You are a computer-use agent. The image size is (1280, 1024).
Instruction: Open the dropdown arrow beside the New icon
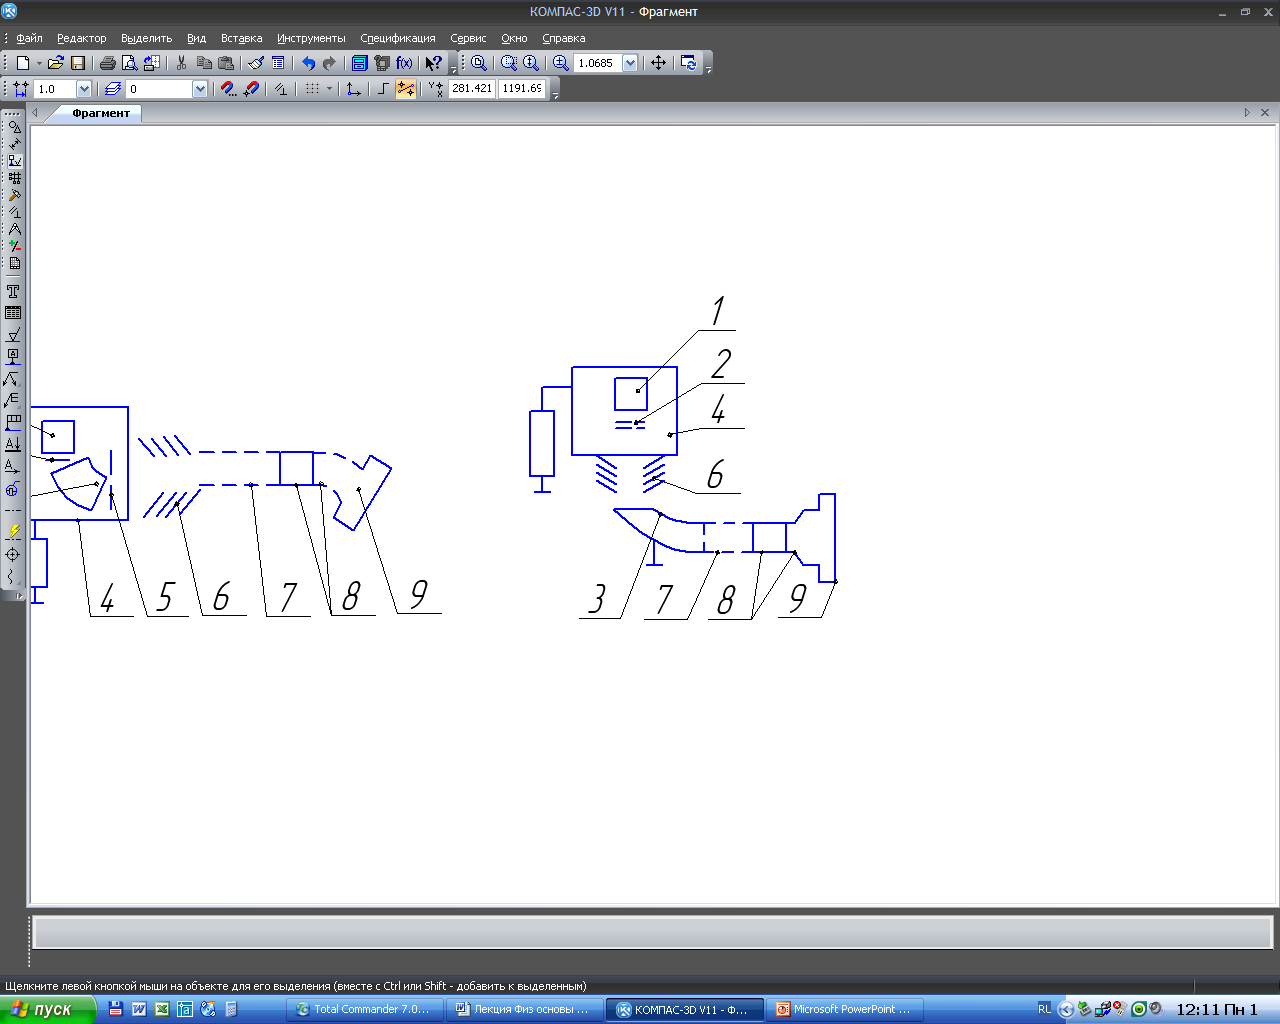coord(39,63)
